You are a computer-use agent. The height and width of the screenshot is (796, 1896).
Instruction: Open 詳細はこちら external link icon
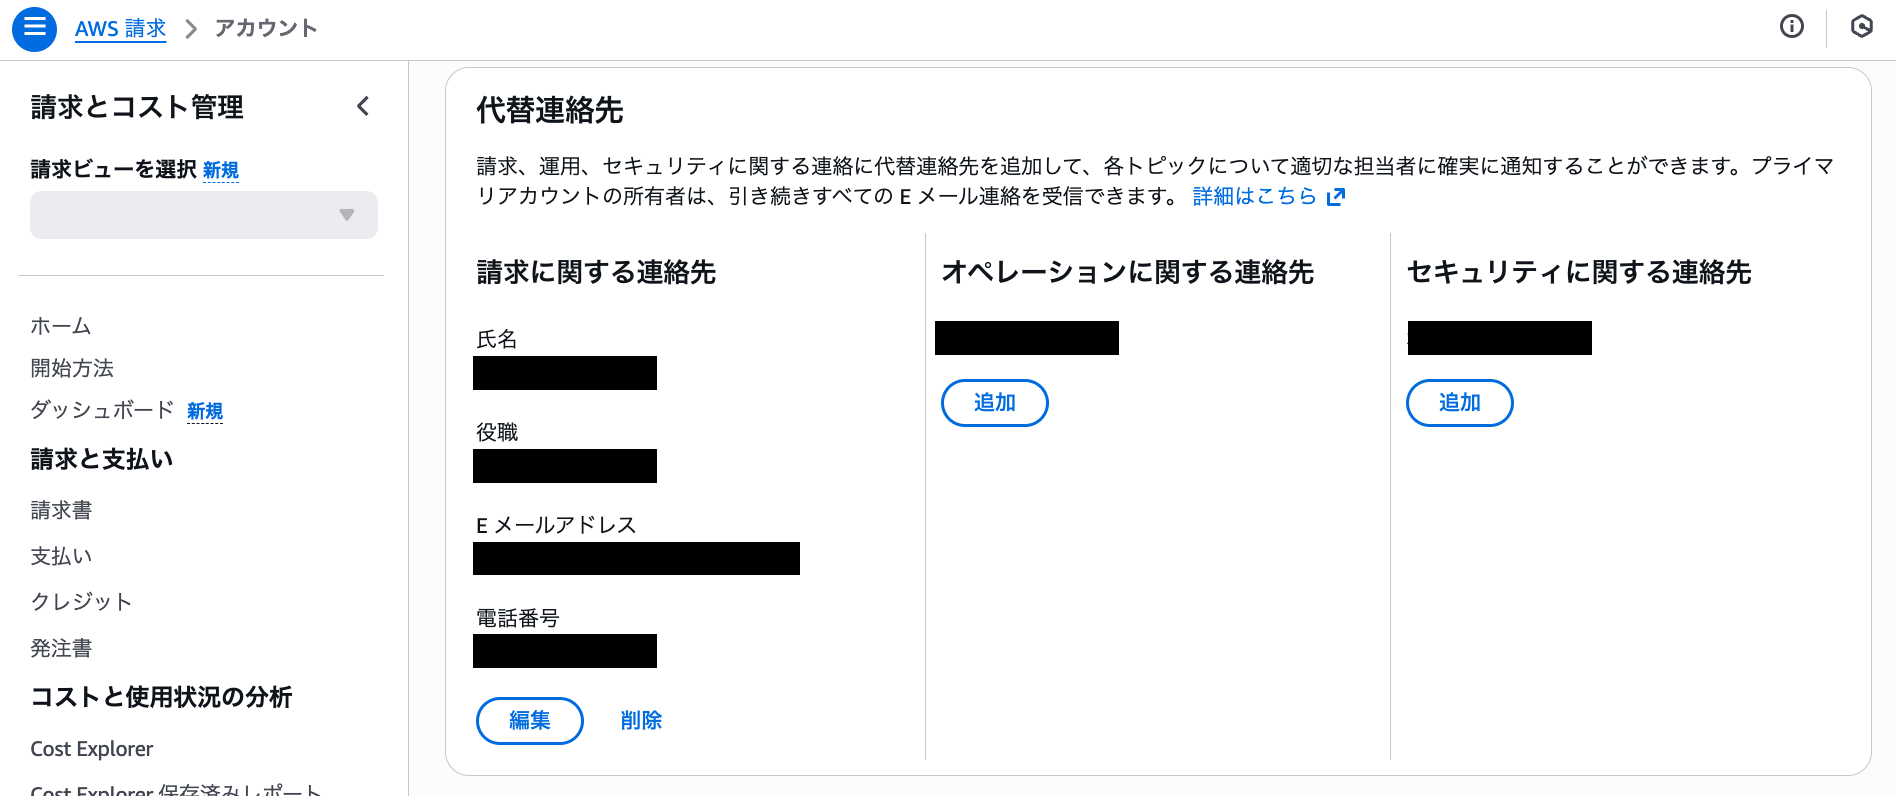coord(1336,196)
